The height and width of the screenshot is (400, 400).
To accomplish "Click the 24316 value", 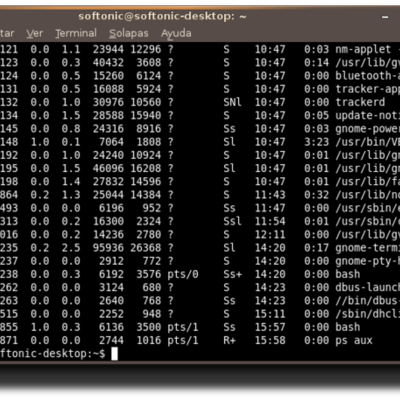I will [x=108, y=129].
